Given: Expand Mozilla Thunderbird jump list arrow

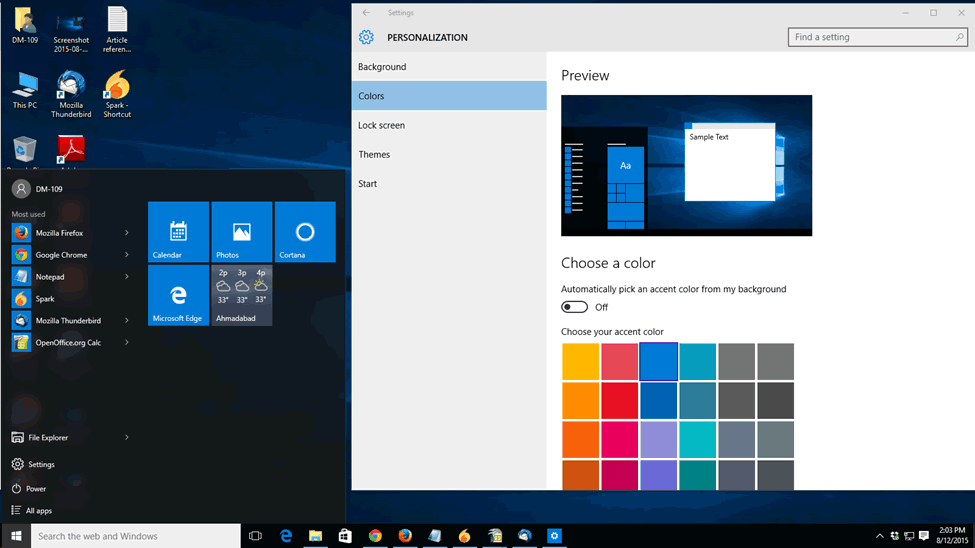Looking at the screenshot, I should (x=127, y=320).
